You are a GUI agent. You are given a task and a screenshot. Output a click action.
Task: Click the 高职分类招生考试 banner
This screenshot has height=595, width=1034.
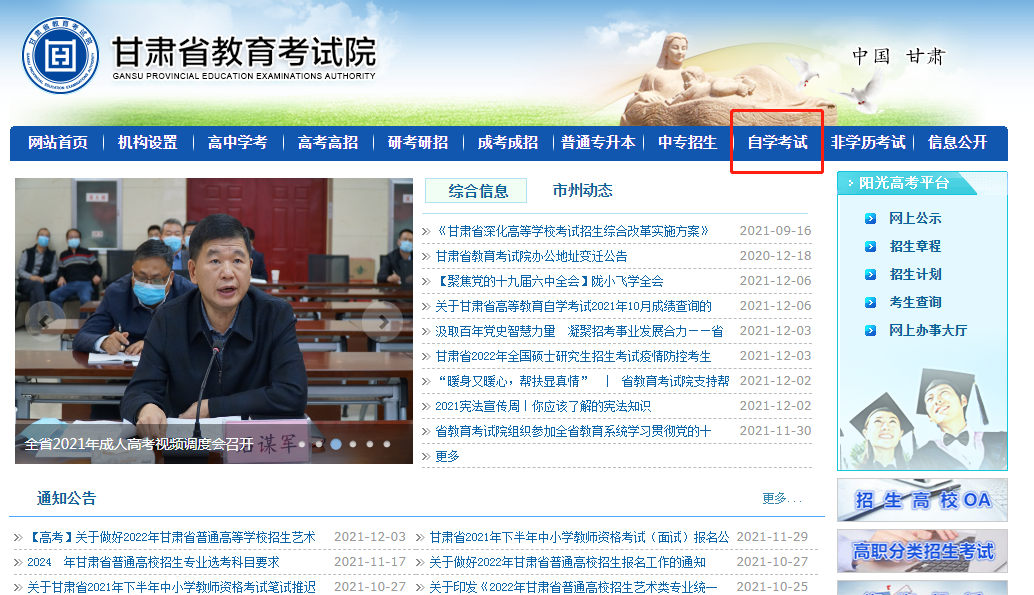click(x=923, y=551)
